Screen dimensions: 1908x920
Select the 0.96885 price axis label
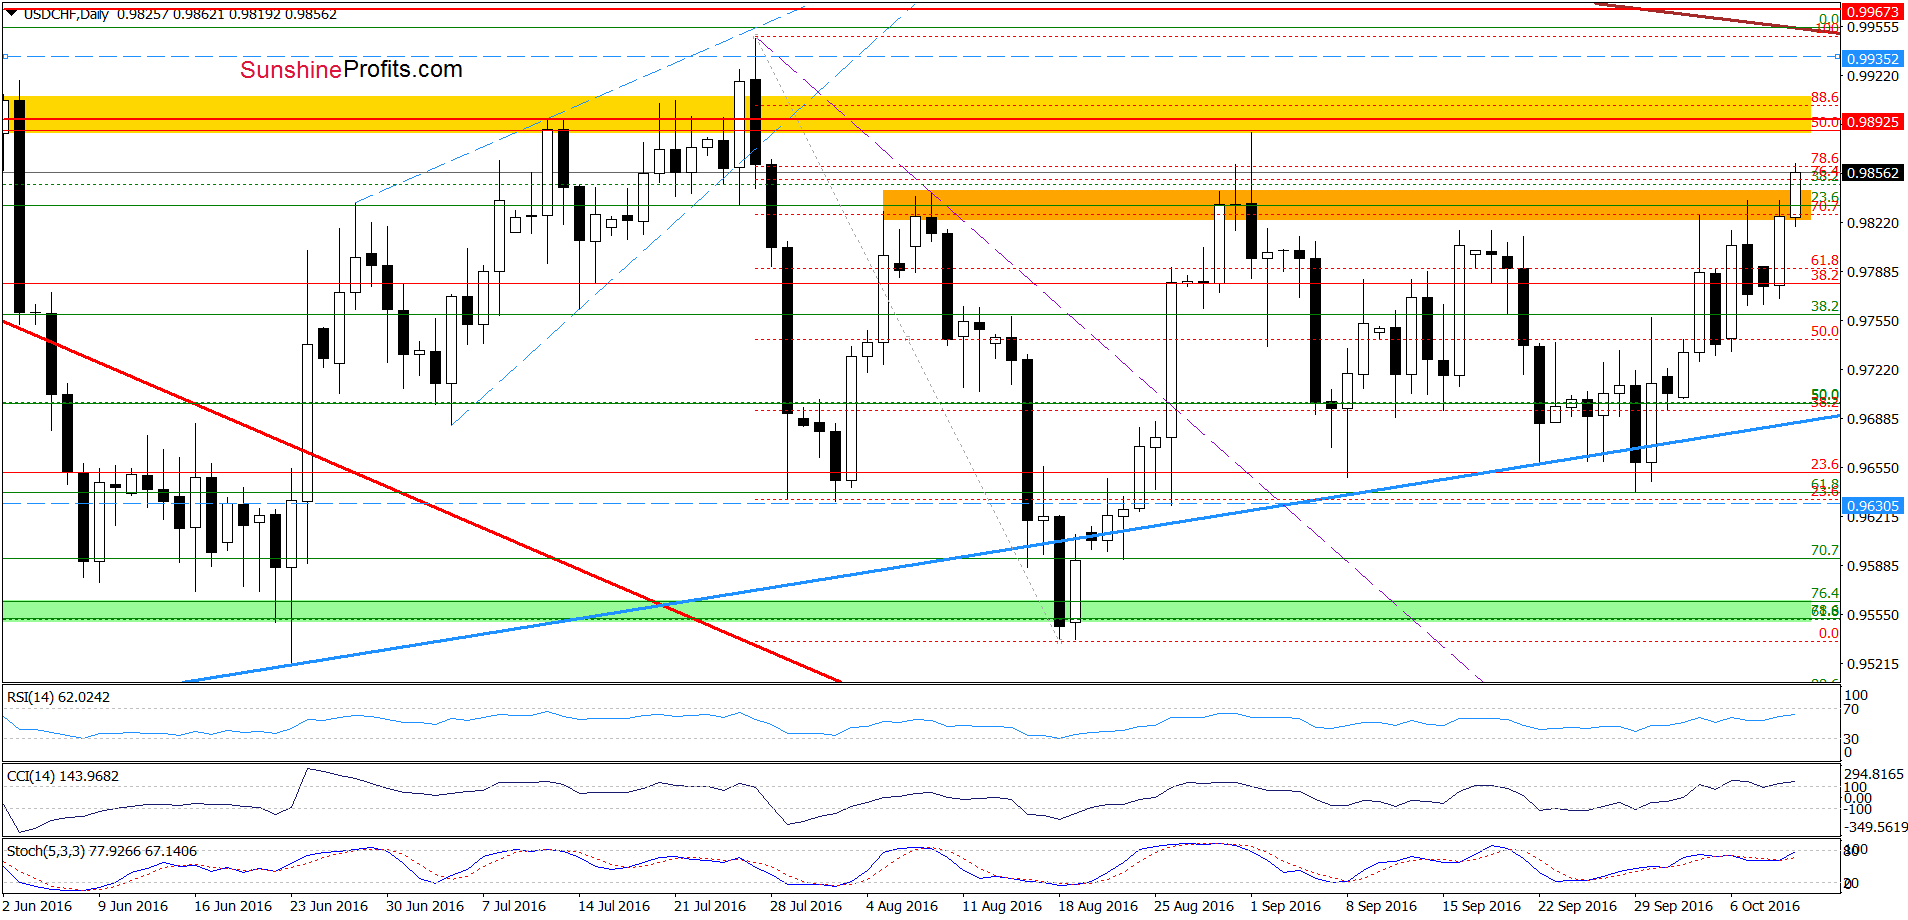pyautogui.click(x=1872, y=419)
